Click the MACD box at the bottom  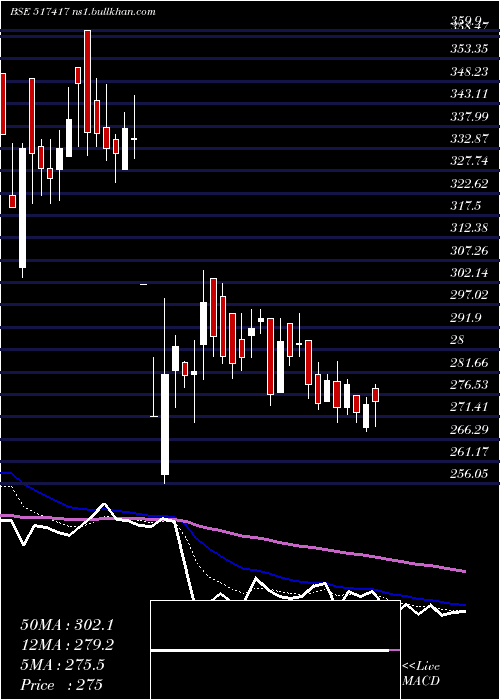click(x=275, y=650)
